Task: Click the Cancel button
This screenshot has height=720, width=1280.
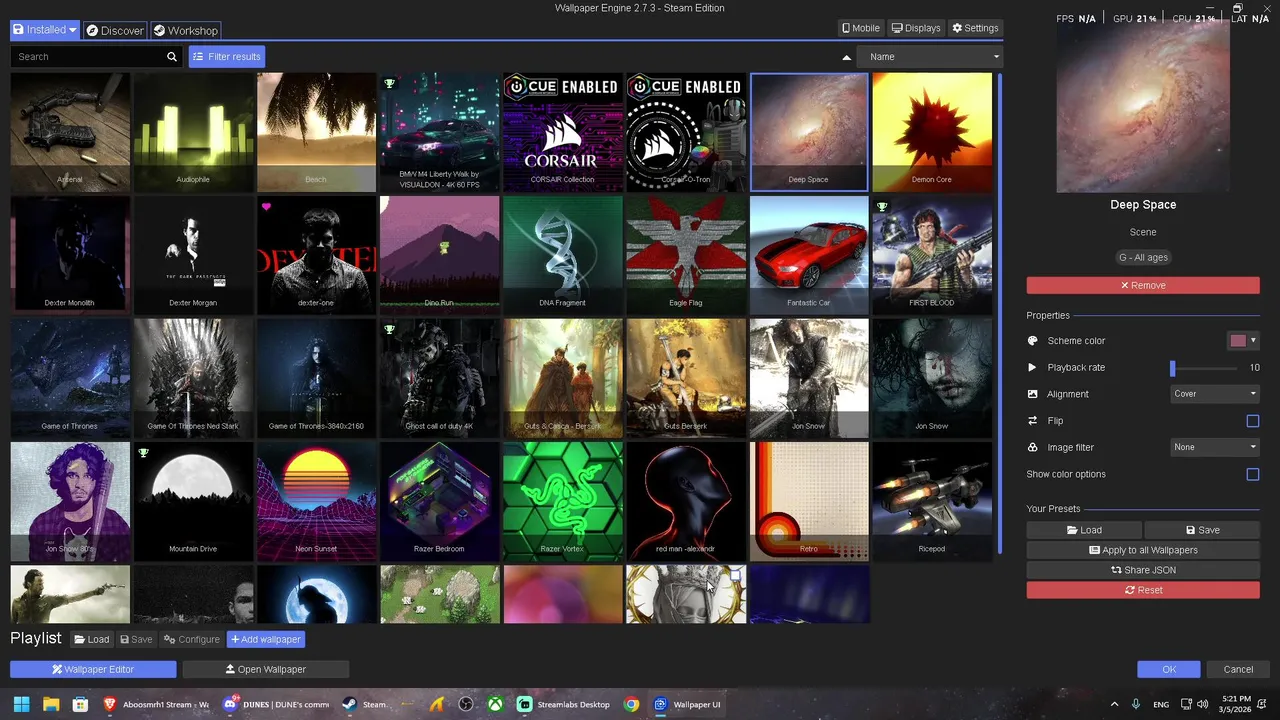Action: [x=1238, y=669]
